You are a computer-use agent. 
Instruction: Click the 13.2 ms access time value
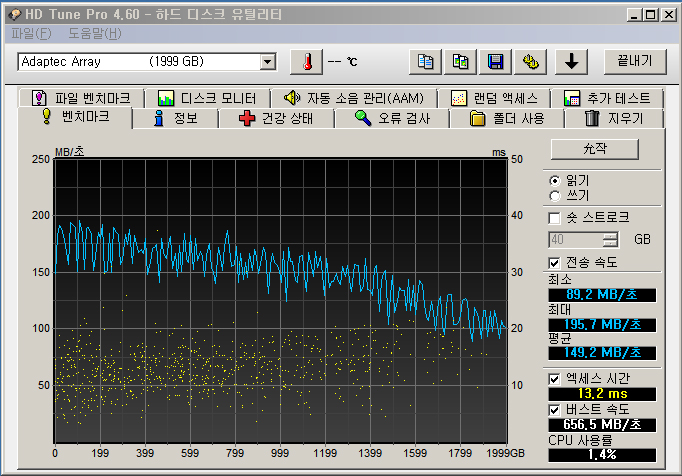pyautogui.click(x=602, y=394)
